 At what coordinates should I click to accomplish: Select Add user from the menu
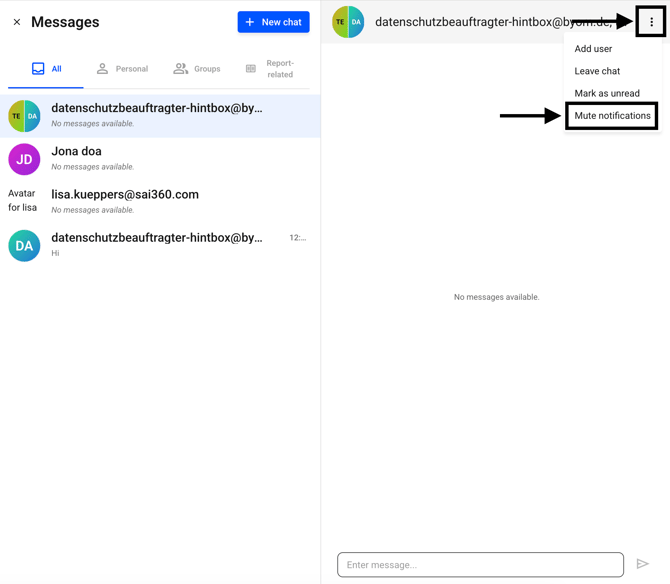pos(593,49)
